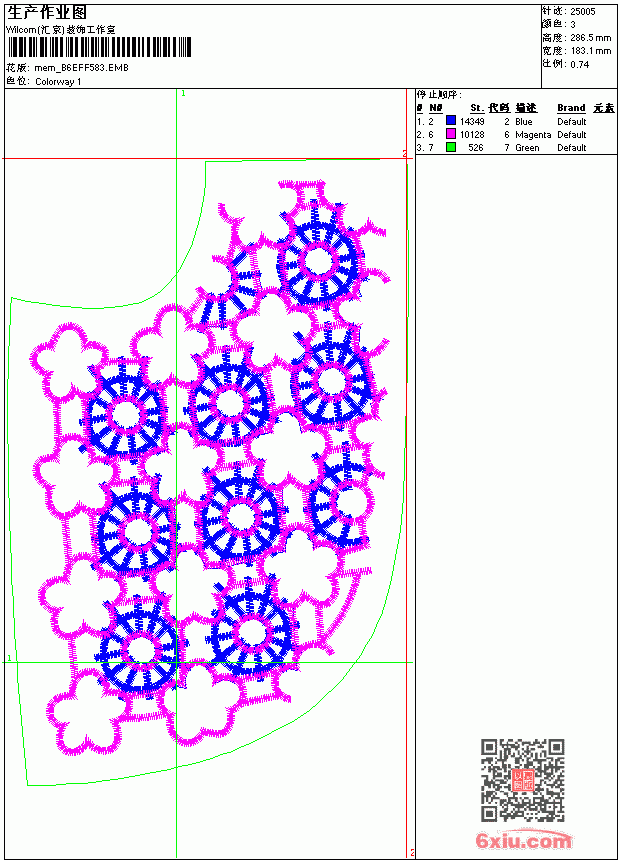Image resolution: width=620 pixels, height=860 pixels.
Task: Click the green '1' marker atop vertical guide
Action: pyautogui.click(x=183, y=94)
